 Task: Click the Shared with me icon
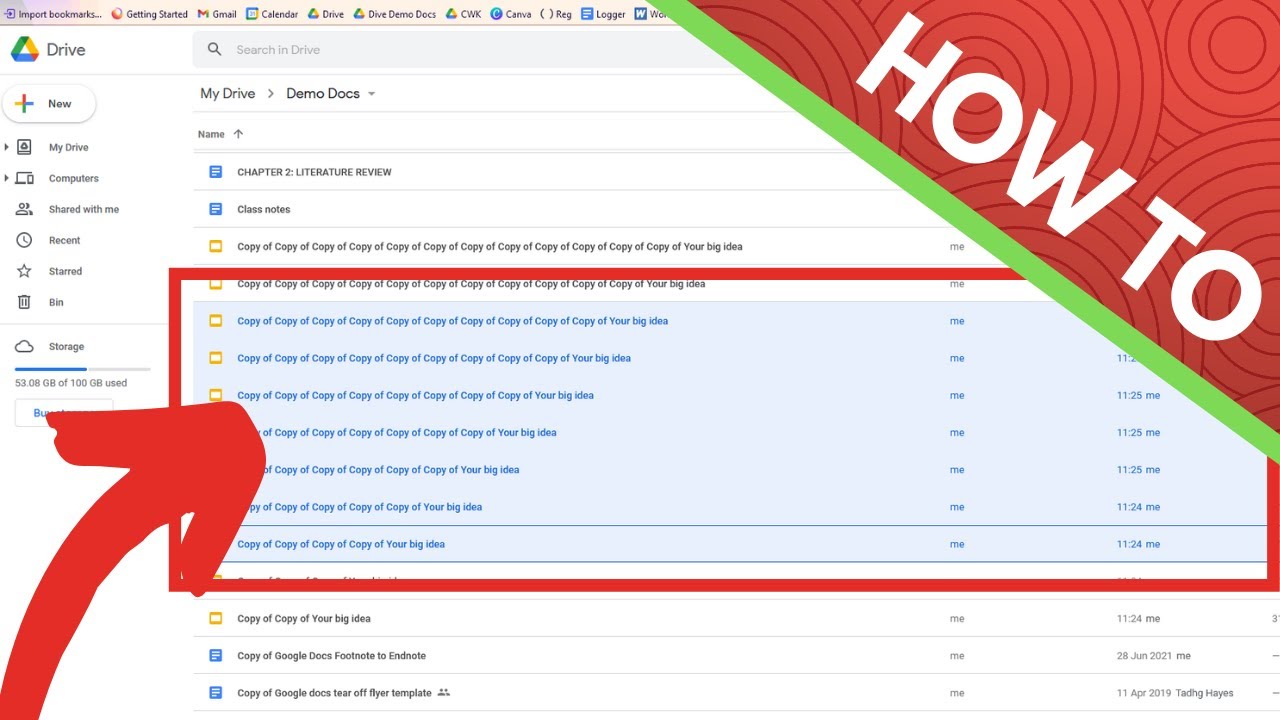(25, 209)
